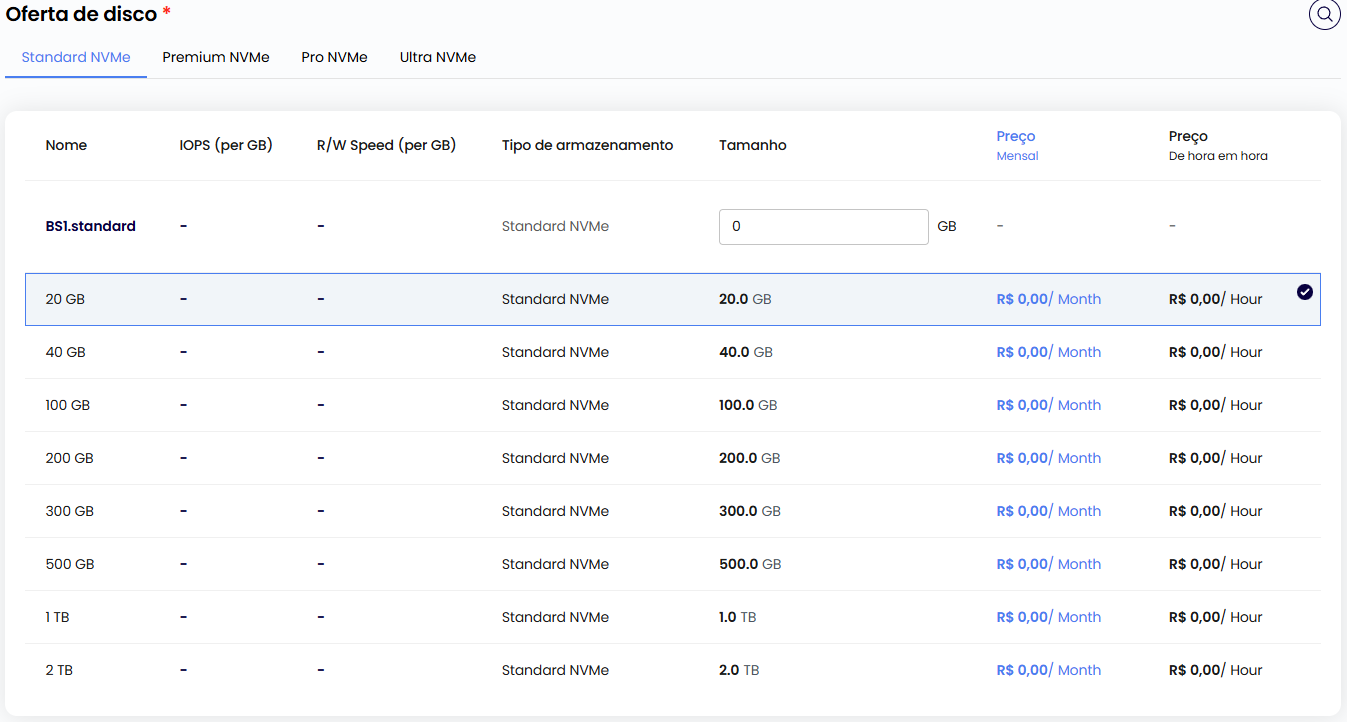Choose the 2 TB disk offer
Screen dimensions: 1347x722
click(x=673, y=670)
